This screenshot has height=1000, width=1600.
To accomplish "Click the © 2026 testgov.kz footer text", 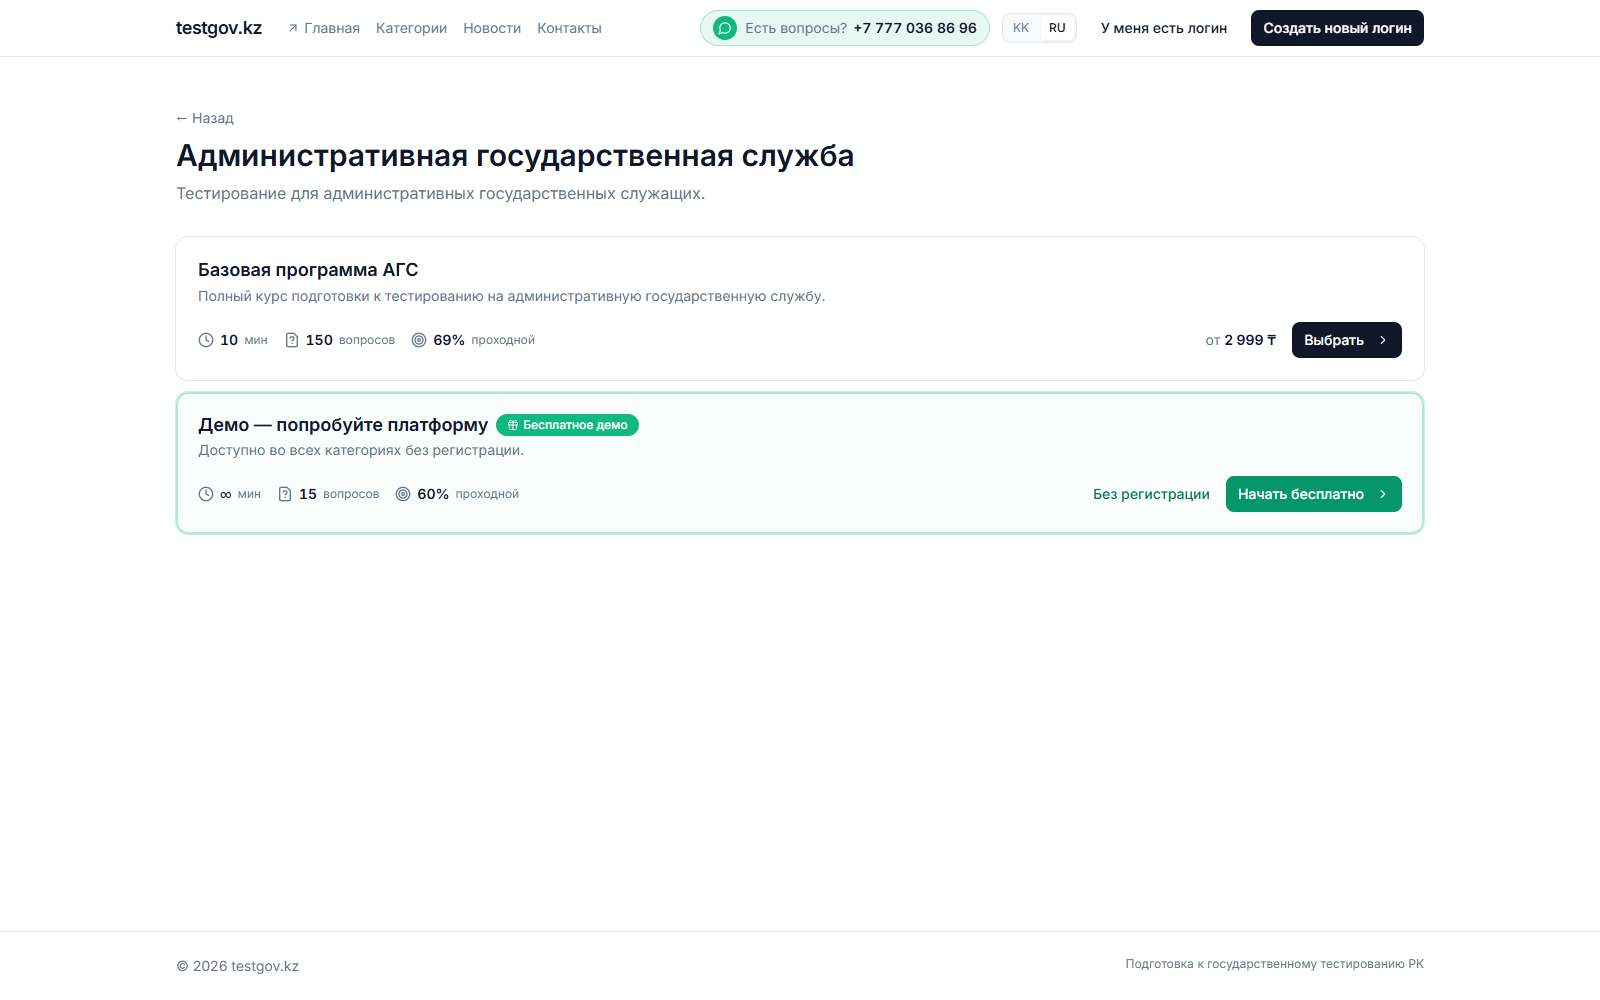I will (x=238, y=966).
